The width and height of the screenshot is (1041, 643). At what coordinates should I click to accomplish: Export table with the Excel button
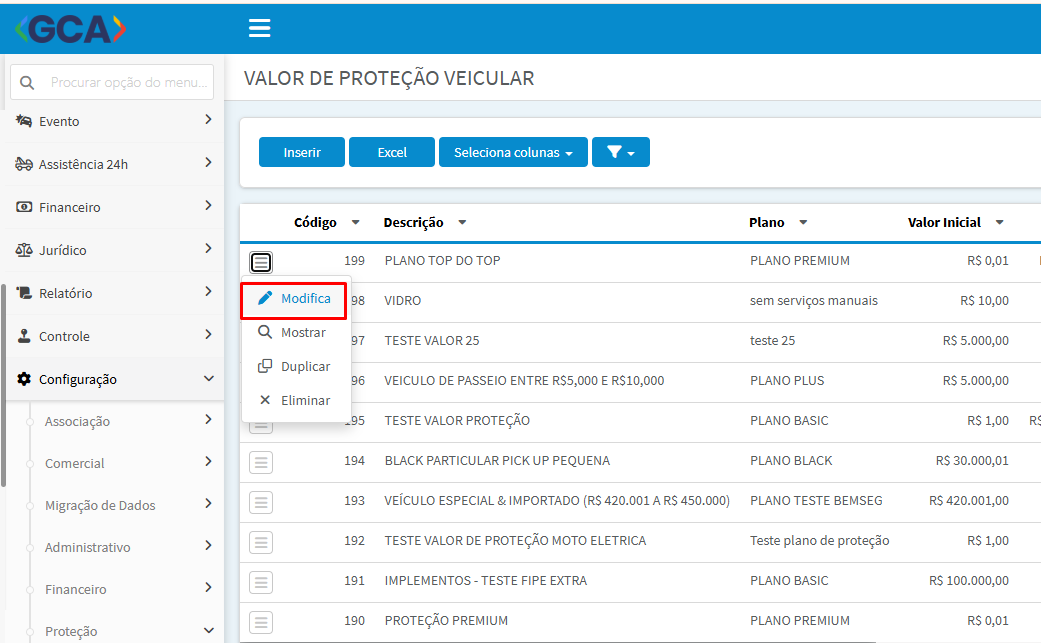[392, 152]
